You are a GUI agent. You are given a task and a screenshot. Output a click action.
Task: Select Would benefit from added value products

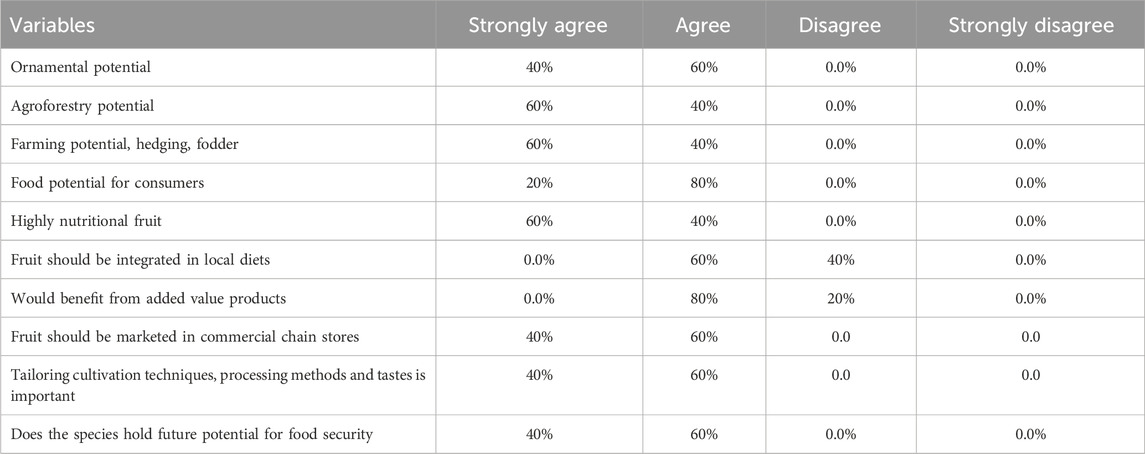click(x=148, y=299)
